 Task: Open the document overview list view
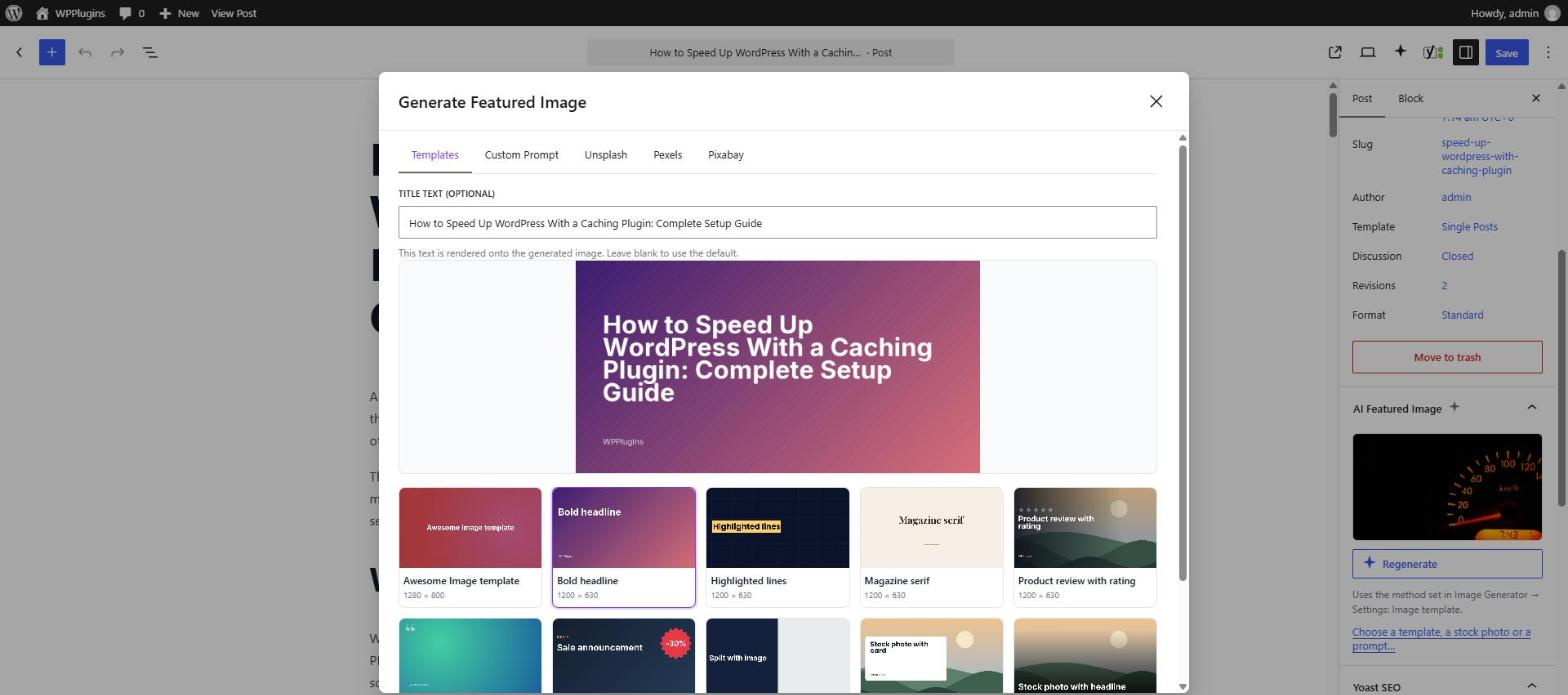pyautogui.click(x=150, y=52)
